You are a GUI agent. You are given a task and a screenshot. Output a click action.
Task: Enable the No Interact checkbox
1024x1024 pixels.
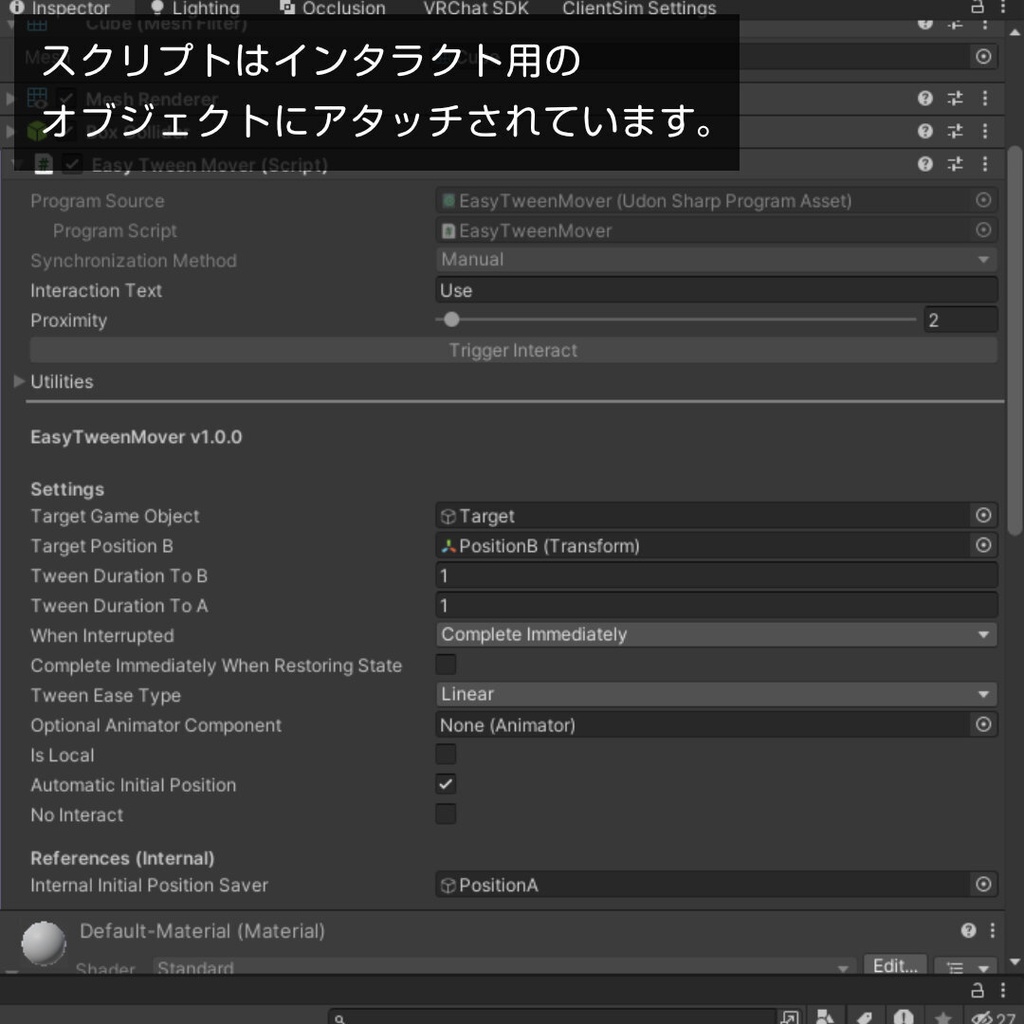445,814
